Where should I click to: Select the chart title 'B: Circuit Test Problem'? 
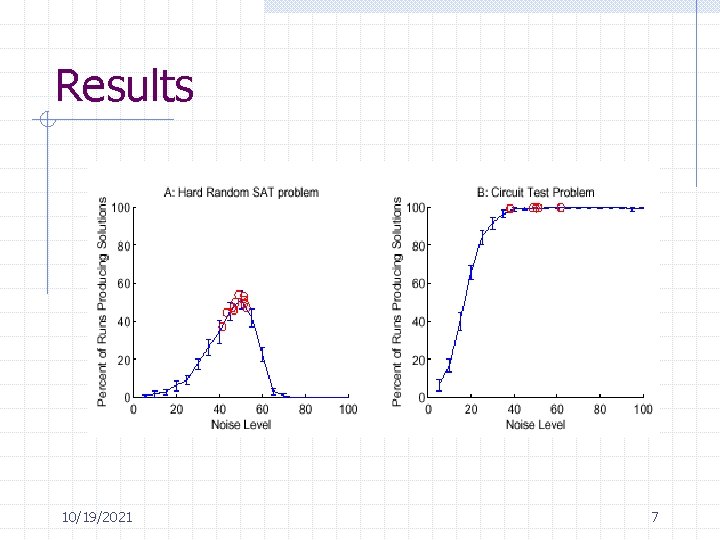coord(535,192)
